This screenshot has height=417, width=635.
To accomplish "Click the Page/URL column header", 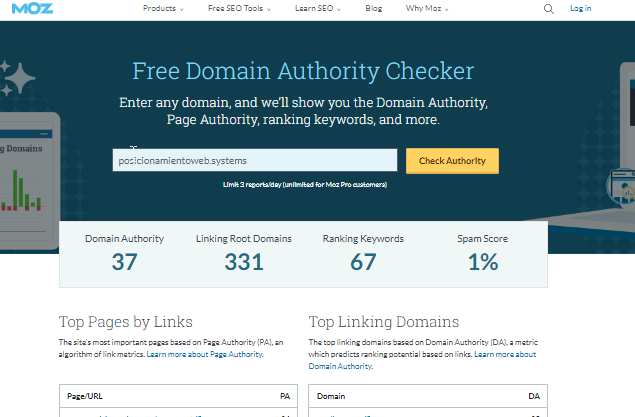I will [x=85, y=396].
